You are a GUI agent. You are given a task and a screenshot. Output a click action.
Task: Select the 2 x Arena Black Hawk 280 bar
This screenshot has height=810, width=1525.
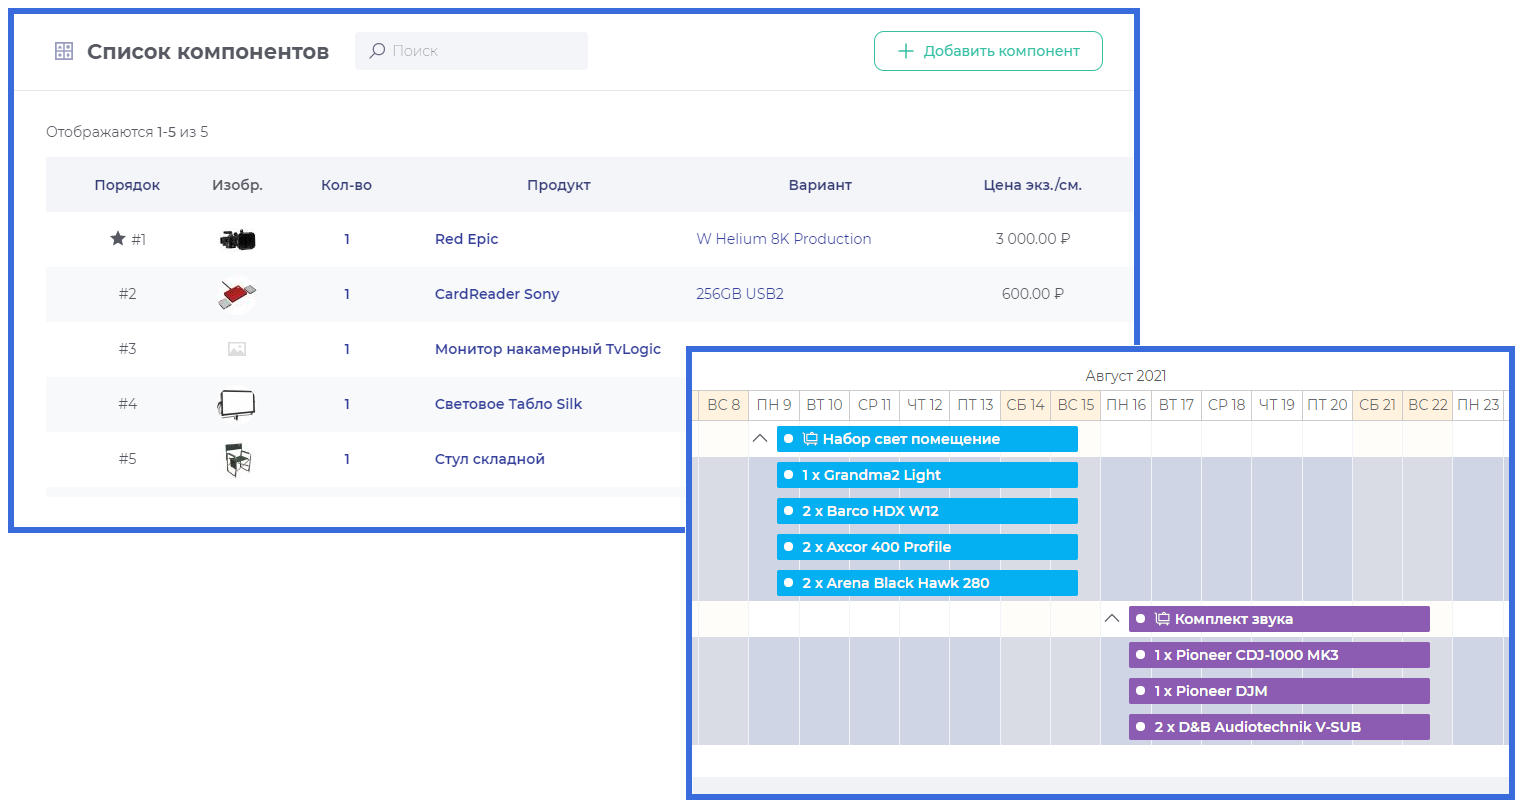click(927, 583)
